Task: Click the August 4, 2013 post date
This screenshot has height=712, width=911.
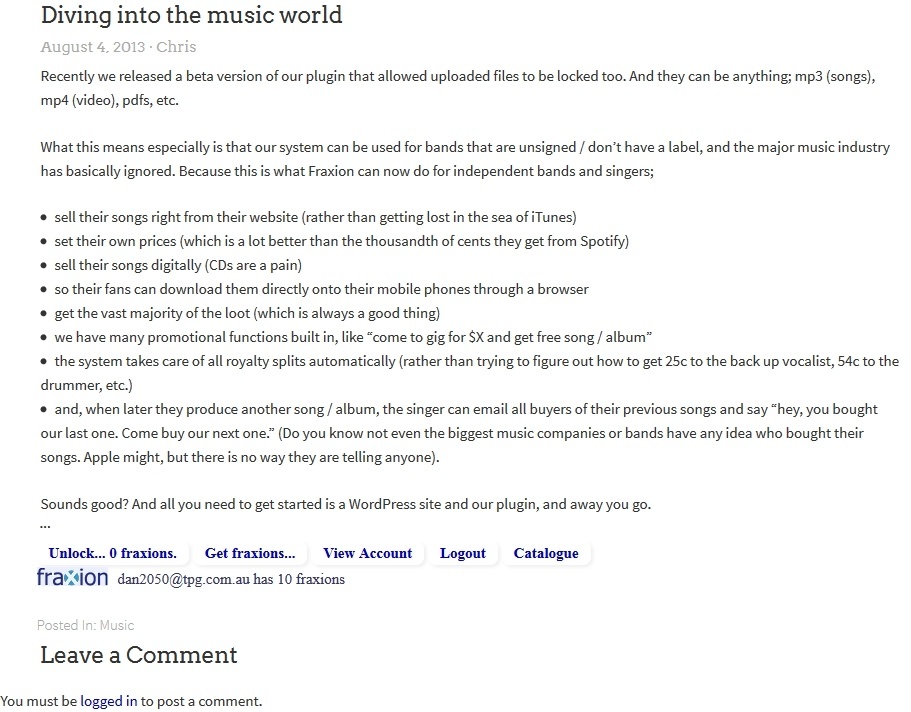Action: coord(92,46)
